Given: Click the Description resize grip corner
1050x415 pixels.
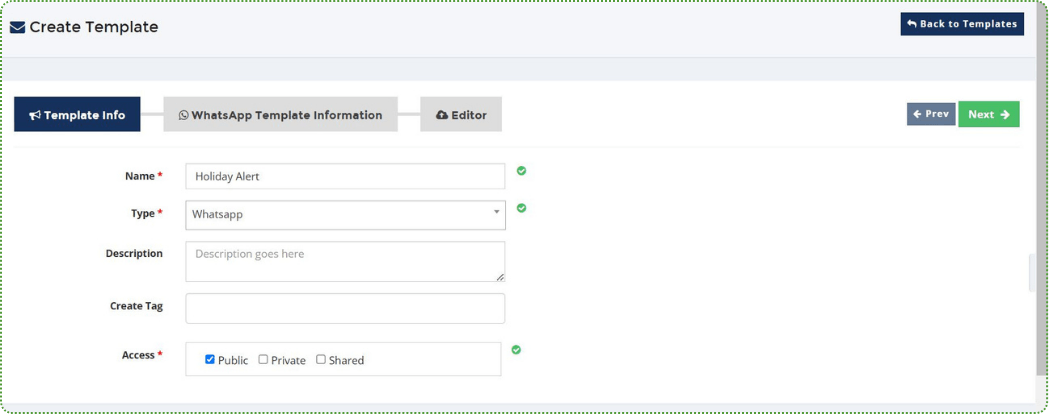Looking at the screenshot, I should tap(500, 277).
